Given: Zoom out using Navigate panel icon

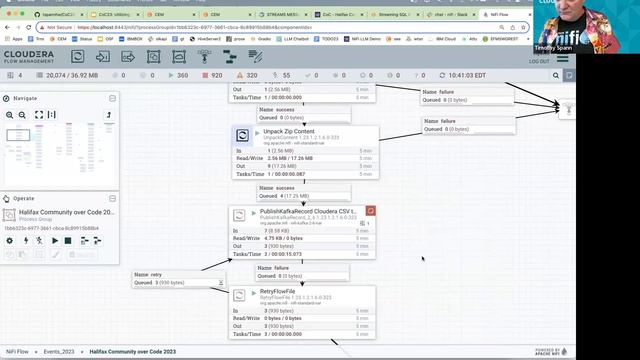Looking at the screenshot, I should (22, 115).
